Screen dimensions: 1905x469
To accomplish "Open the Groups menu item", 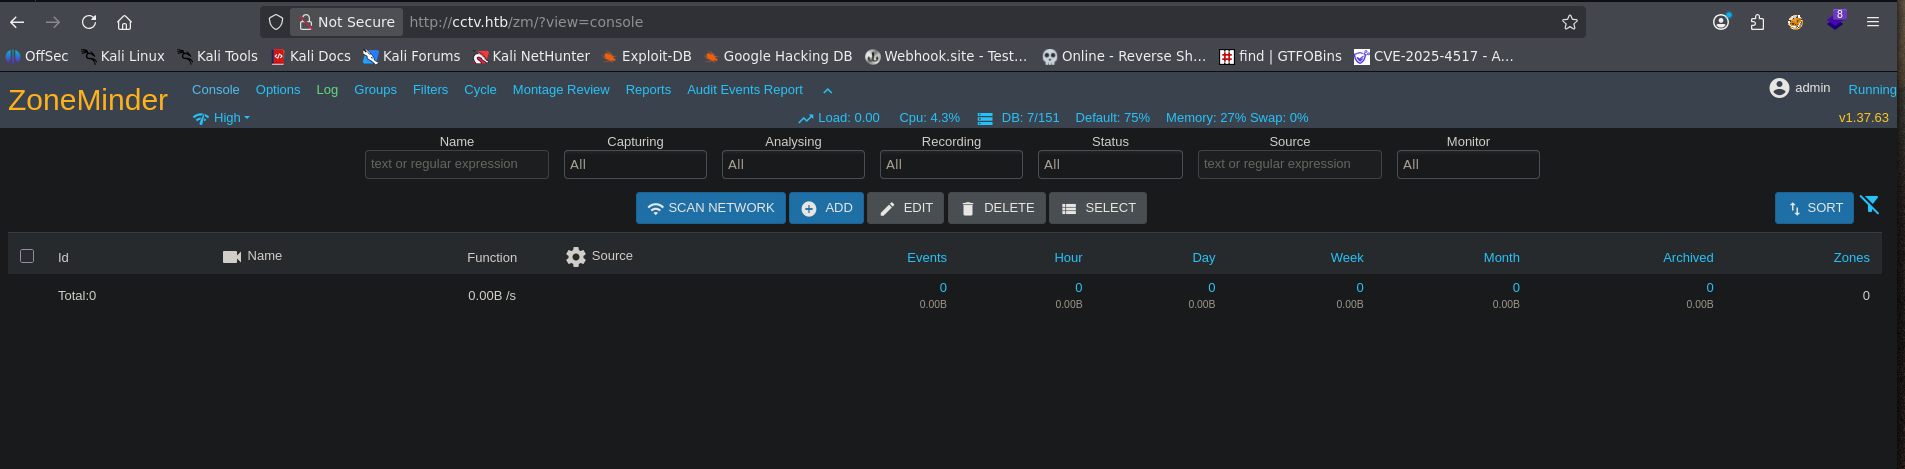I will [375, 90].
